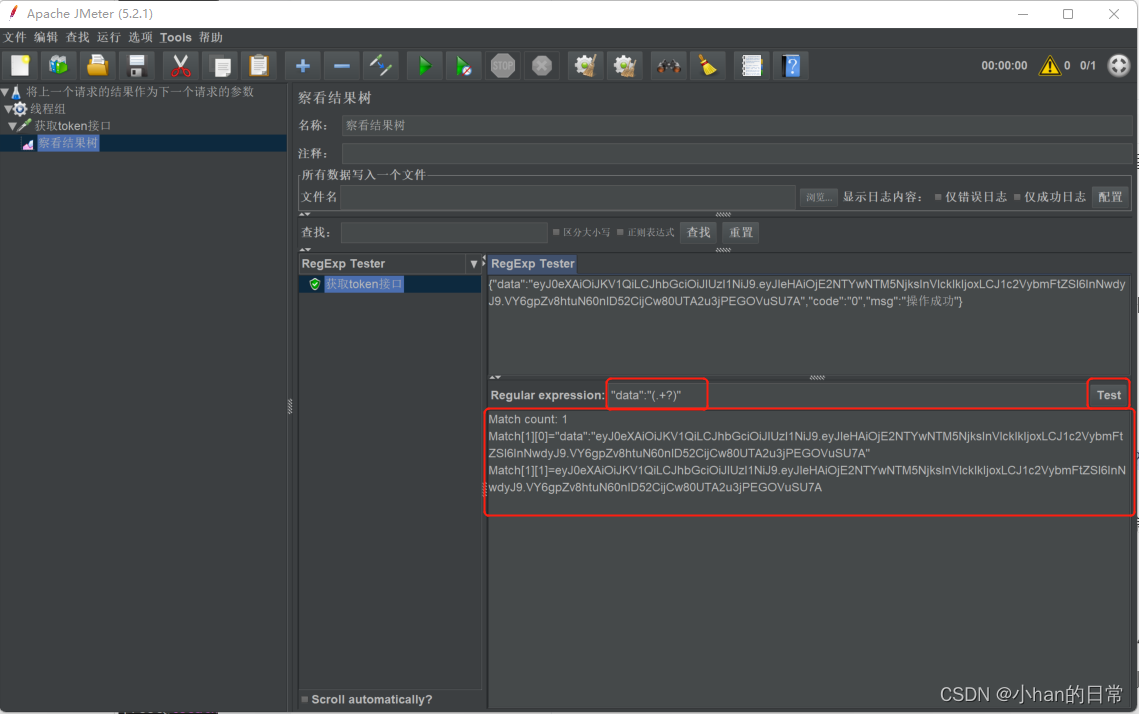Open the 查找 menu
The width and height of the screenshot is (1139, 714).
coord(77,37)
